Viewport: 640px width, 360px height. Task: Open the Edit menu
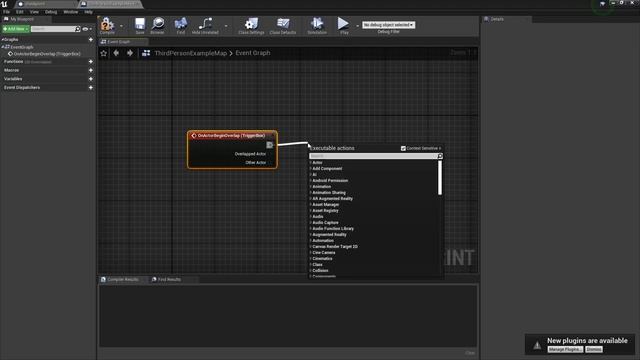(20, 12)
